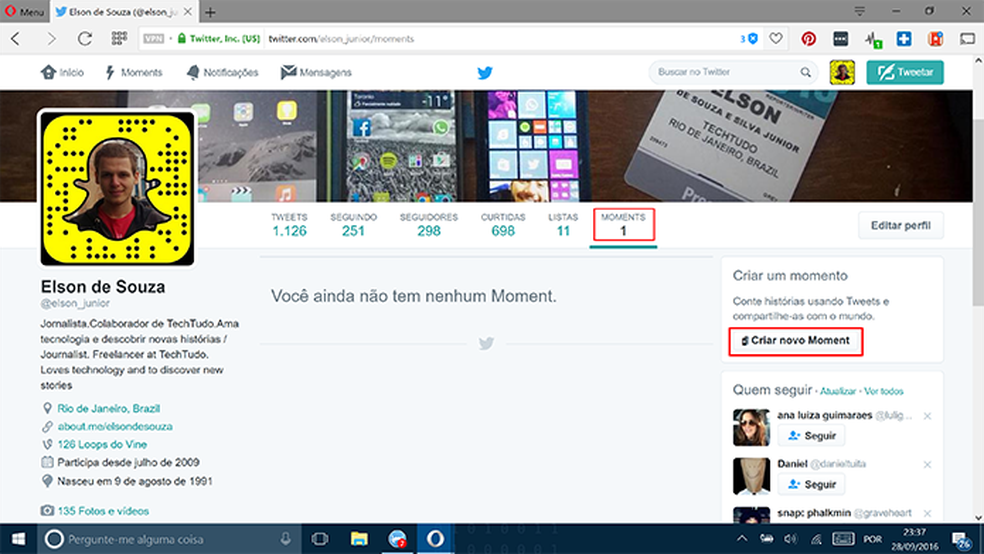Click the Atualizar link in Quem seguir
This screenshot has width=984, height=554.
click(838, 391)
